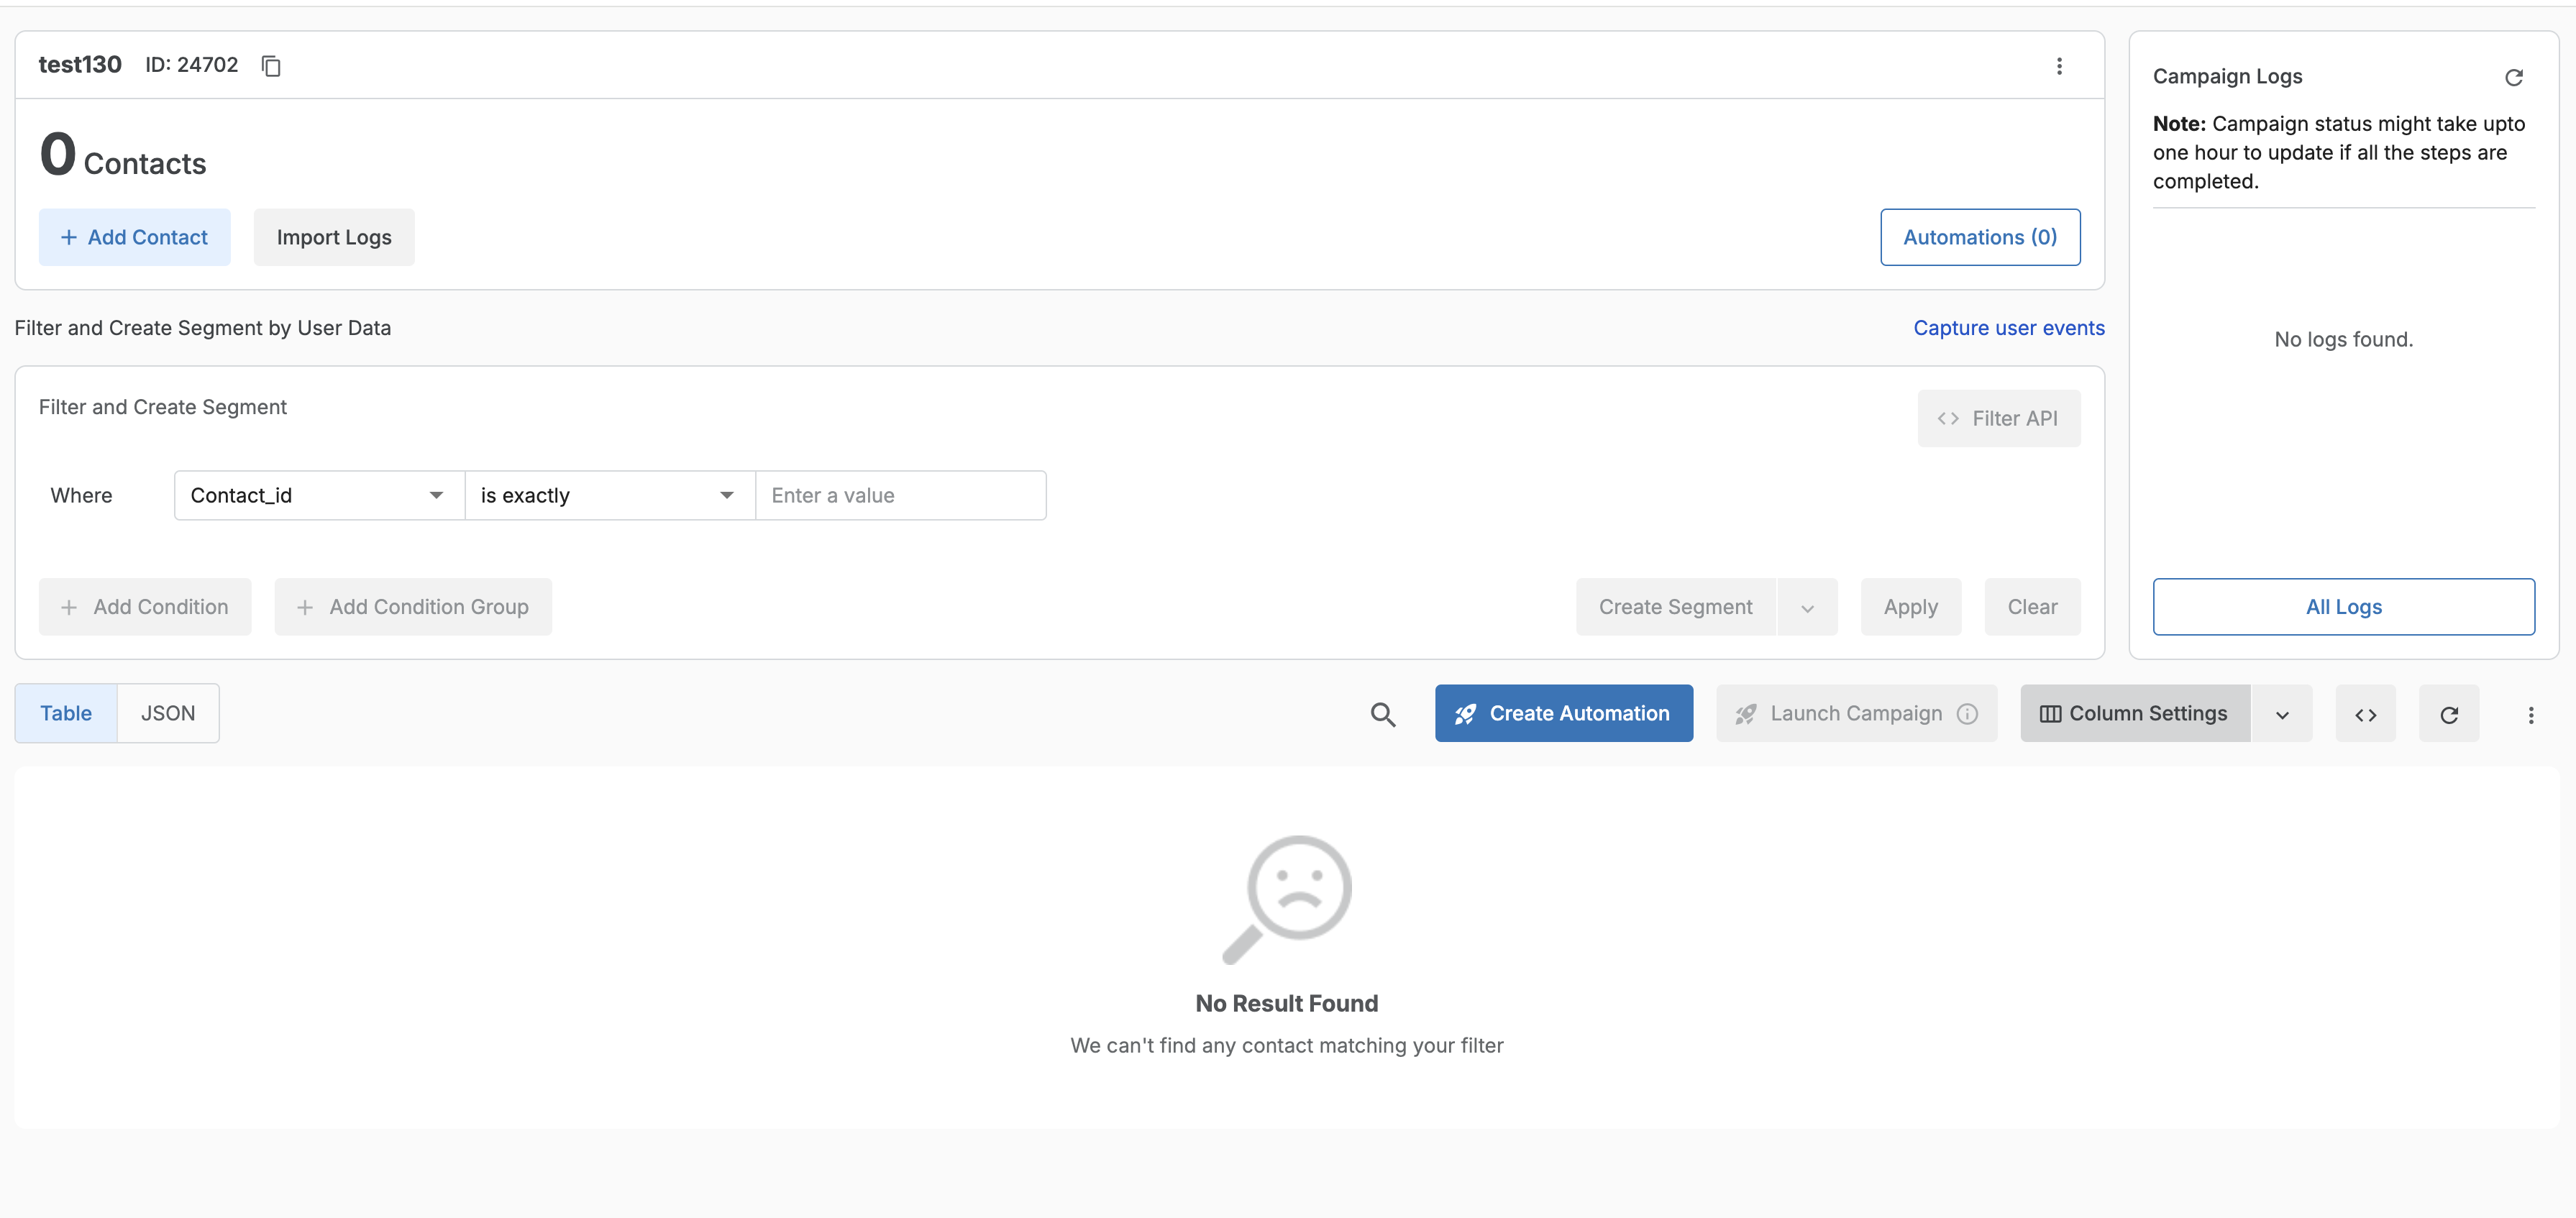Click the Add Contact button

(x=134, y=238)
